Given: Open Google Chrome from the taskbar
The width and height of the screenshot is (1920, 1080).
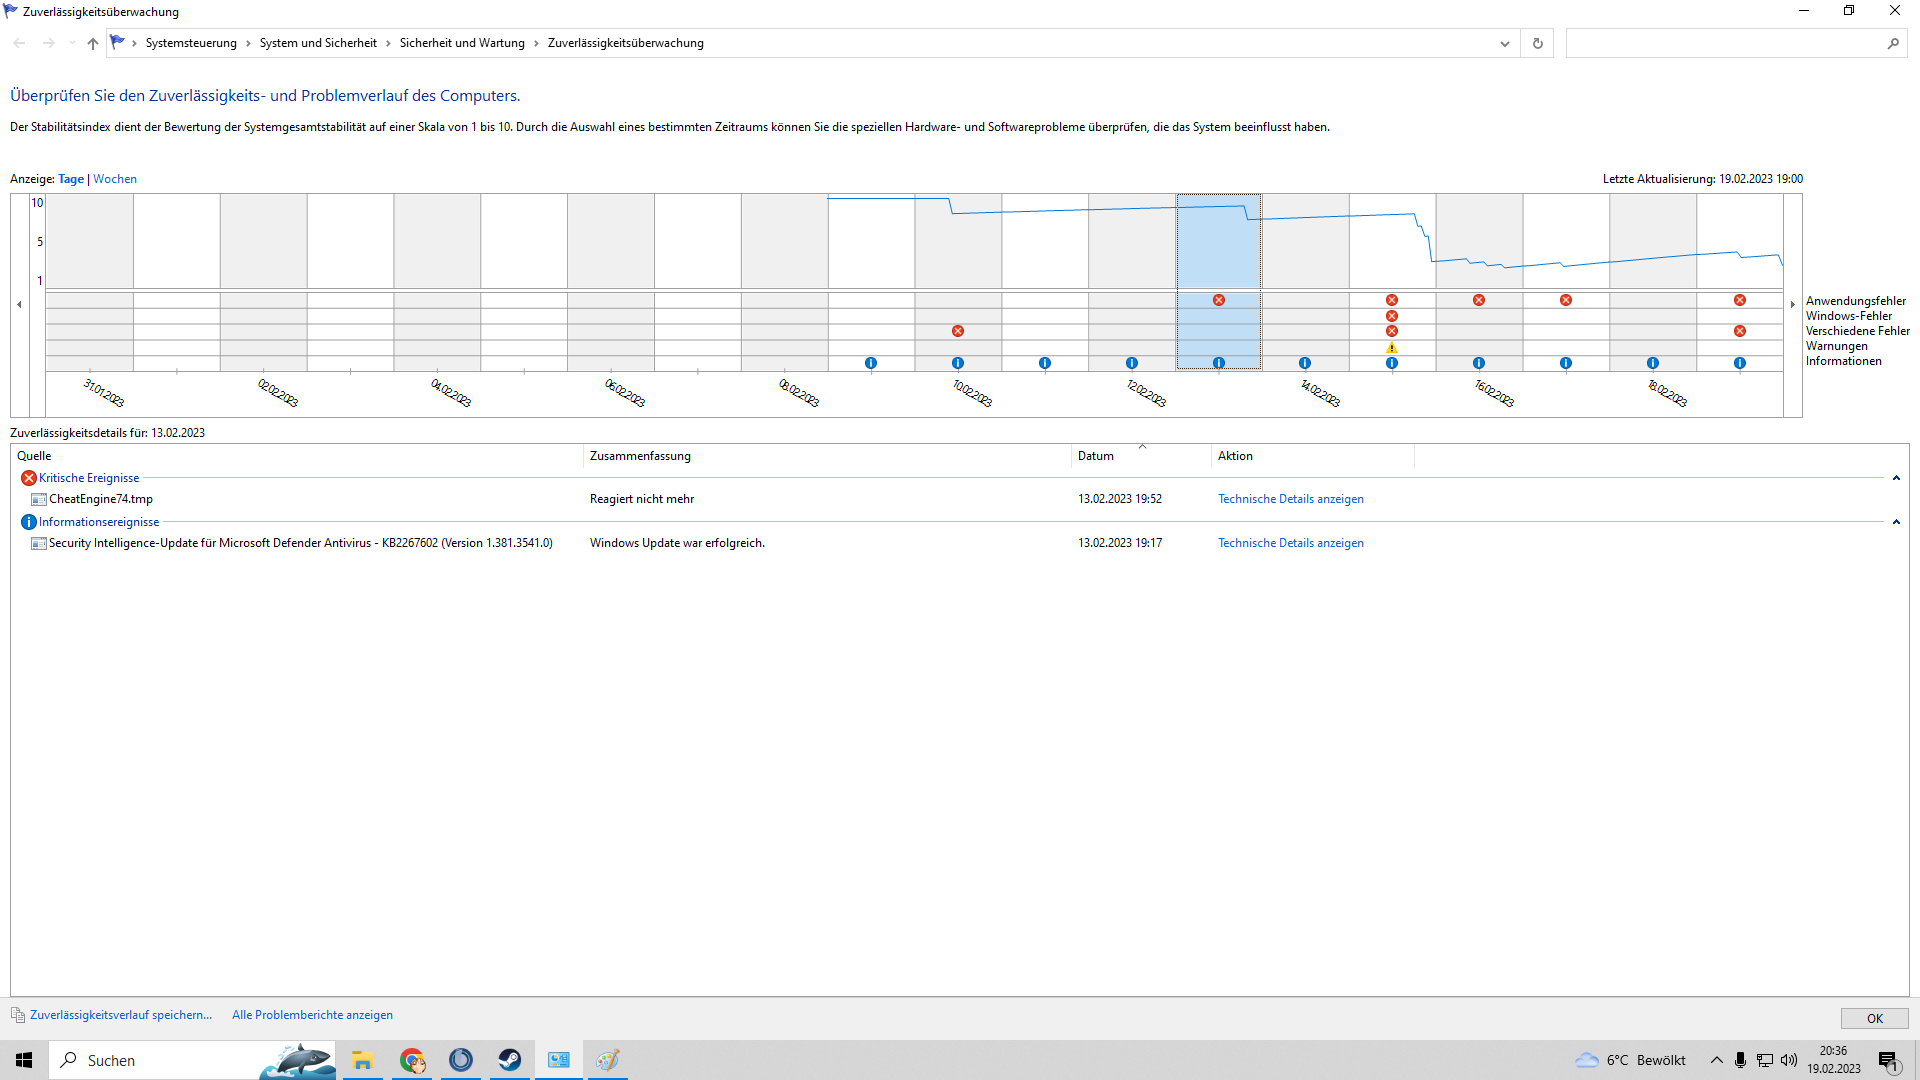Looking at the screenshot, I should click(412, 1060).
